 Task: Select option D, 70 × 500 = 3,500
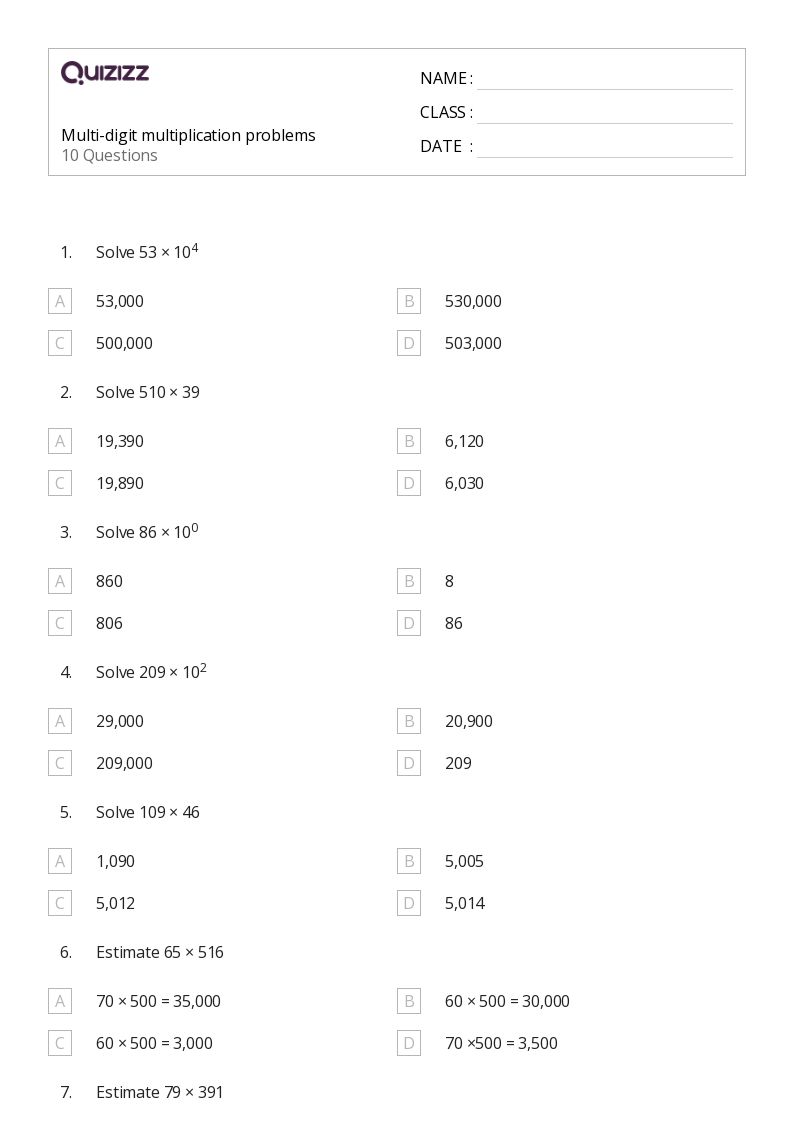coord(409,1043)
